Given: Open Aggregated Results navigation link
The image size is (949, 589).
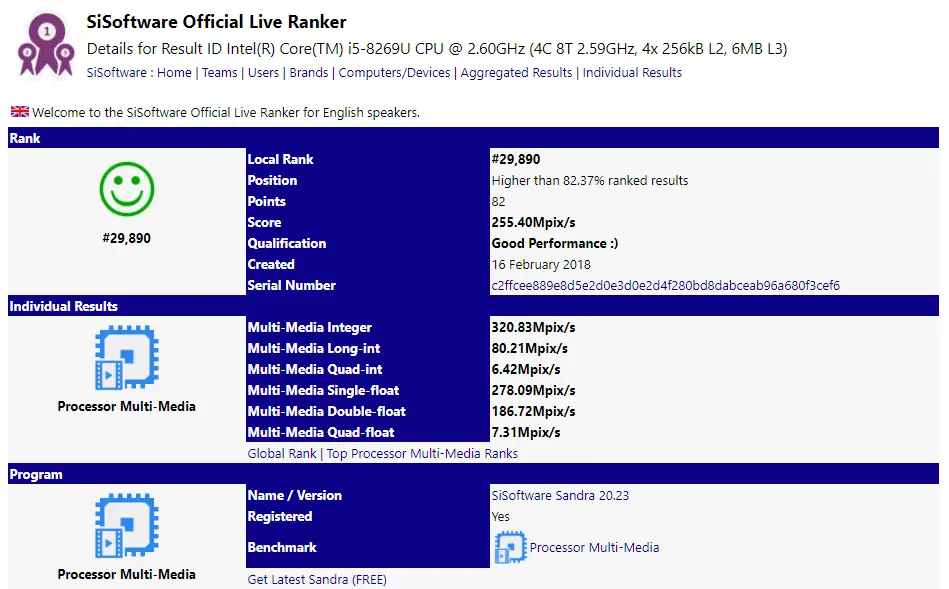Looking at the screenshot, I should click(x=516, y=73).
